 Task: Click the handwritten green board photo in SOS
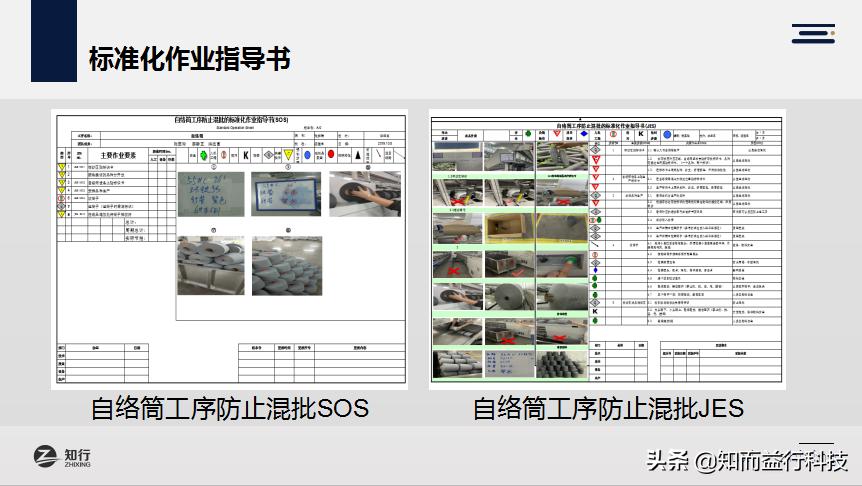point(211,194)
